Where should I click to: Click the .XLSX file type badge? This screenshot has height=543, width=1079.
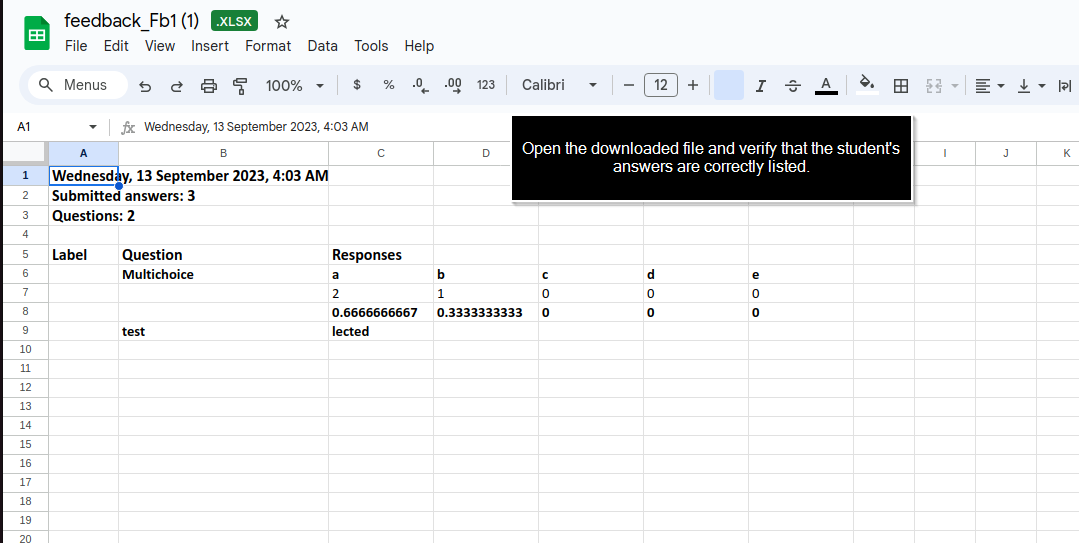coord(235,21)
